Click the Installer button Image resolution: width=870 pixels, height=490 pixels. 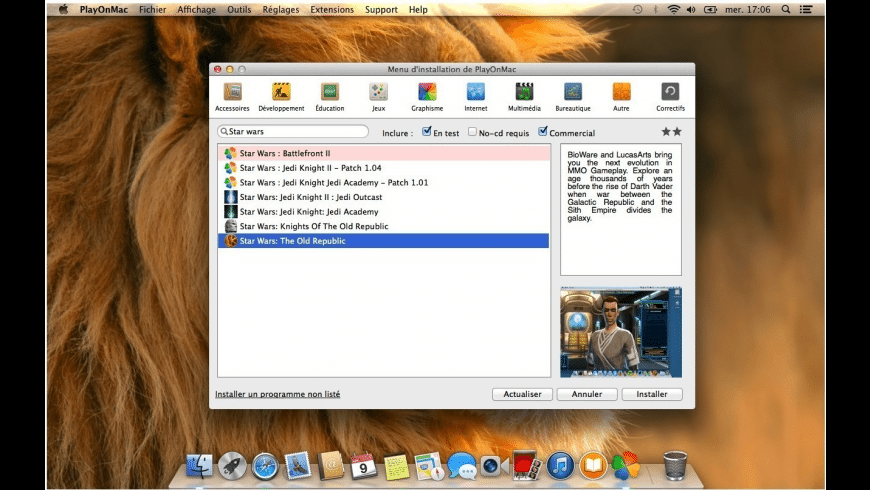(x=652, y=394)
